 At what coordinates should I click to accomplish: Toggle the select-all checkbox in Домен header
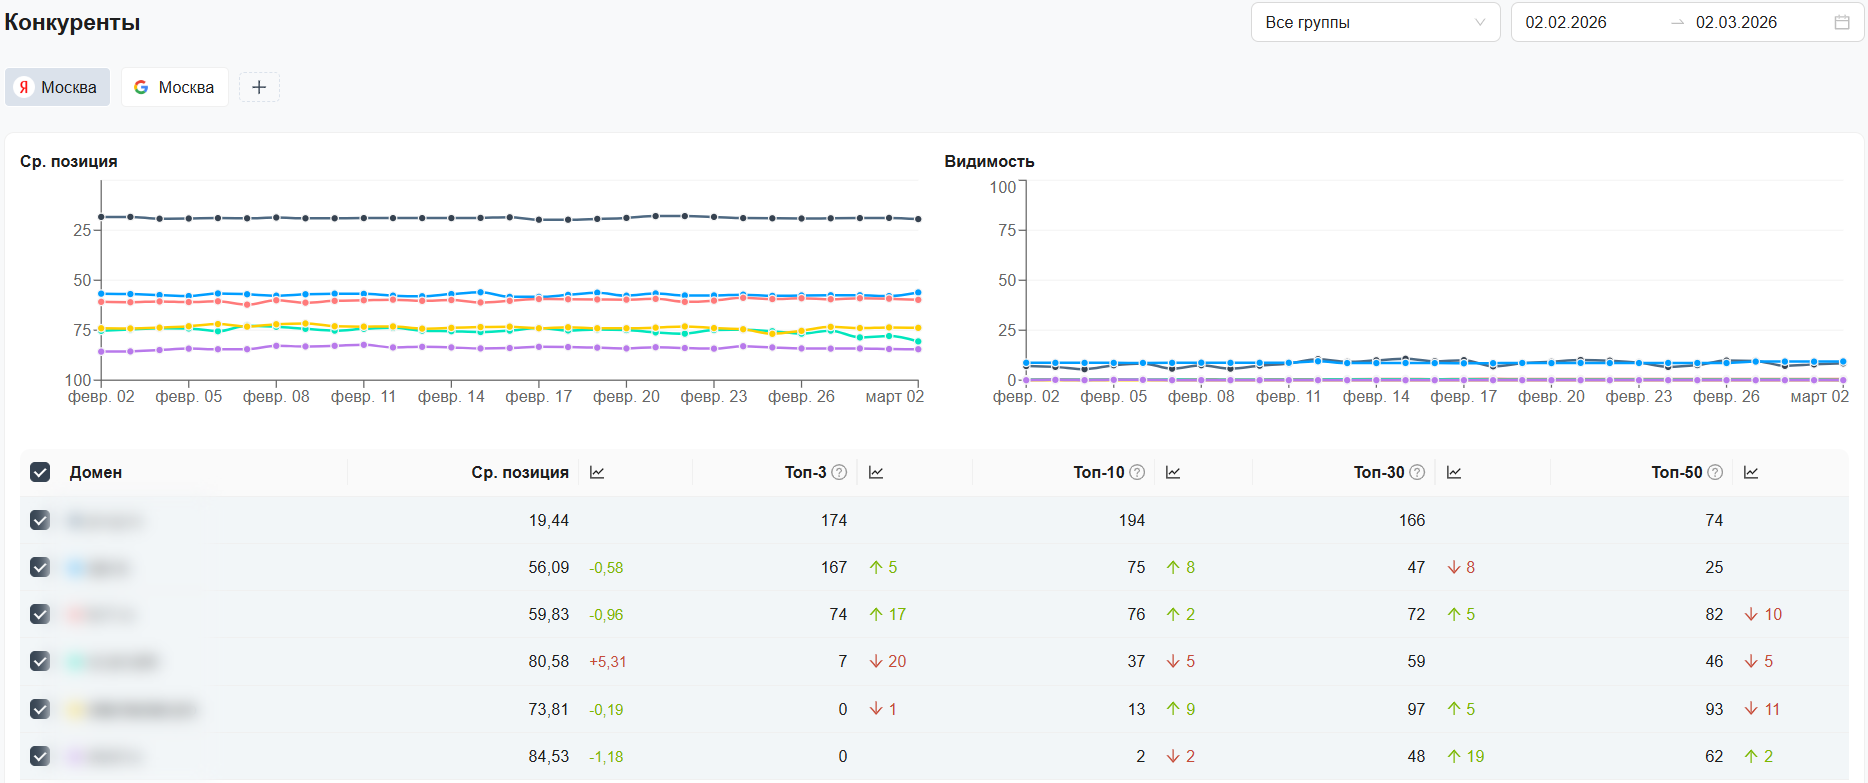pyautogui.click(x=40, y=473)
